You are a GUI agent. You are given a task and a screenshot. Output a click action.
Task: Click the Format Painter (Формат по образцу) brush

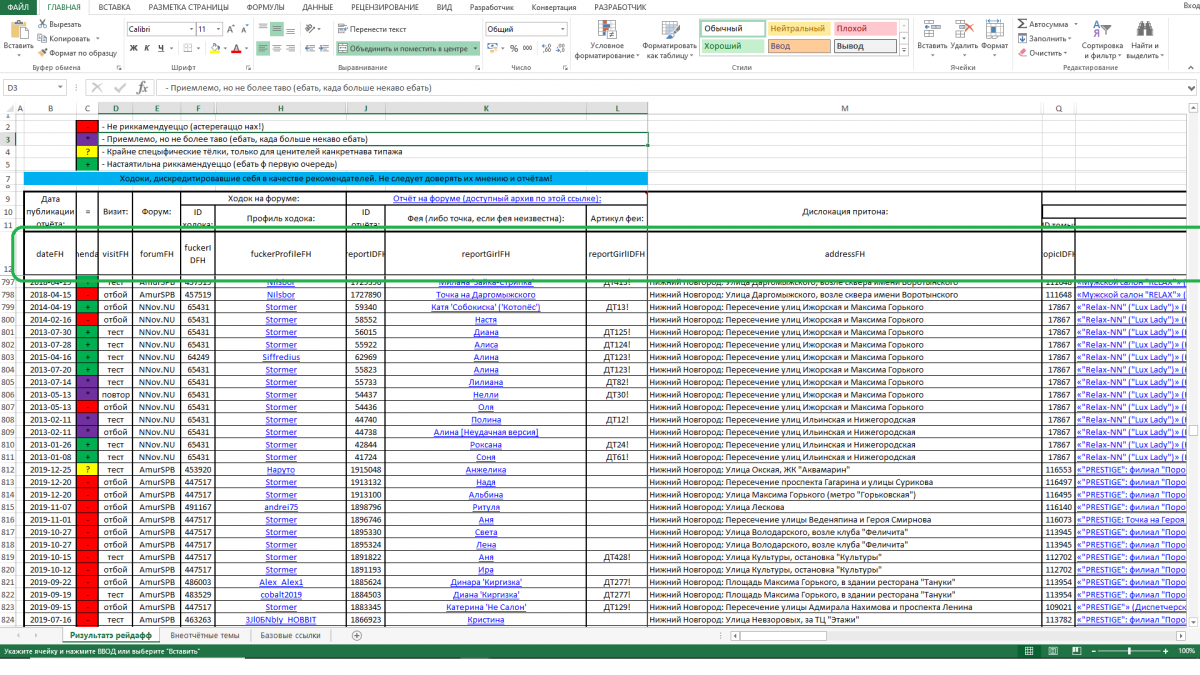point(43,53)
